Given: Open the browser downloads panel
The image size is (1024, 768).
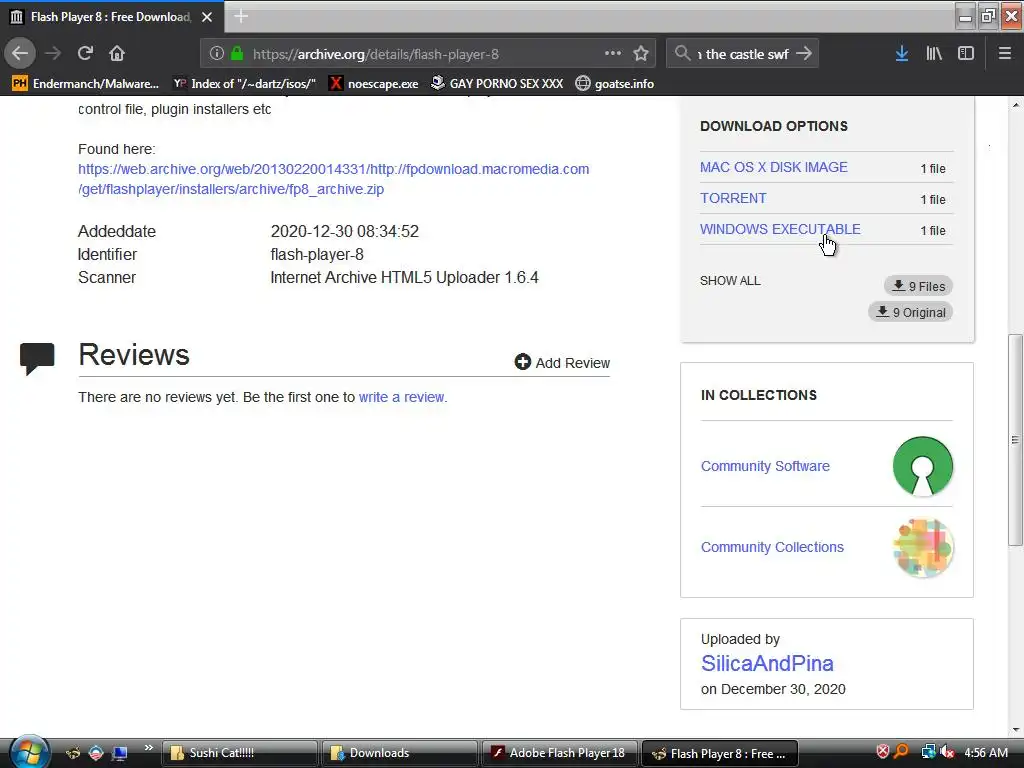Looking at the screenshot, I should (x=902, y=54).
